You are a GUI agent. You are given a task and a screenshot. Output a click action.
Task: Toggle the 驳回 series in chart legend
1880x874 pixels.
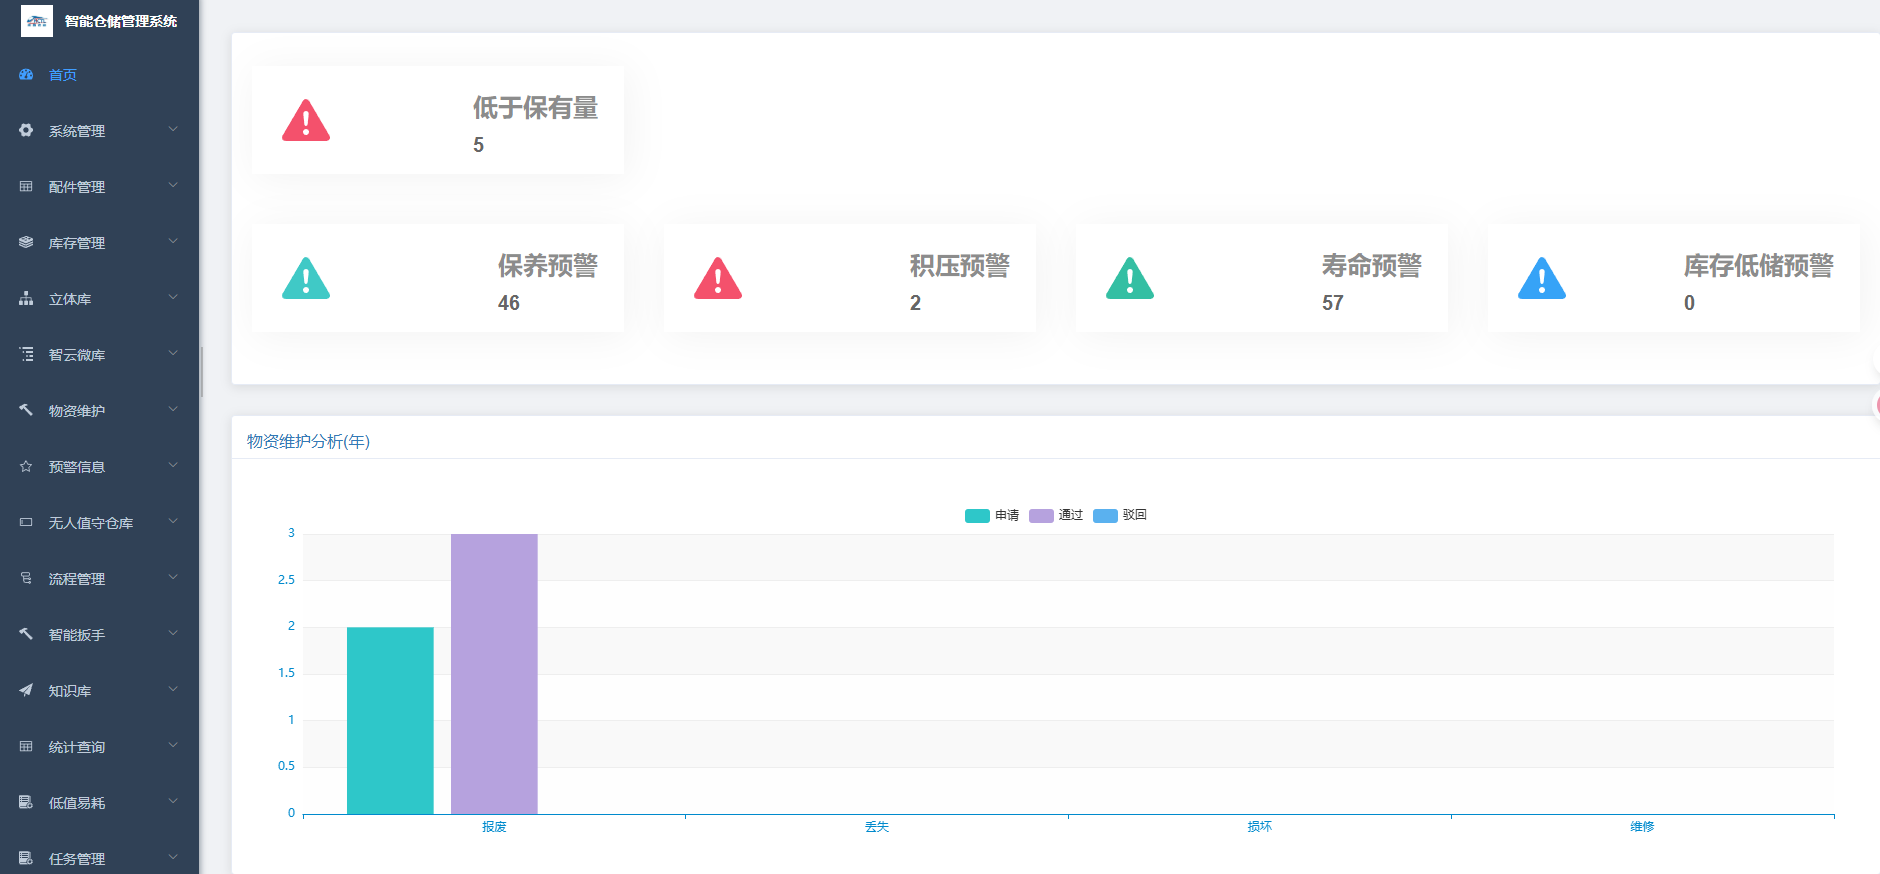click(1120, 516)
